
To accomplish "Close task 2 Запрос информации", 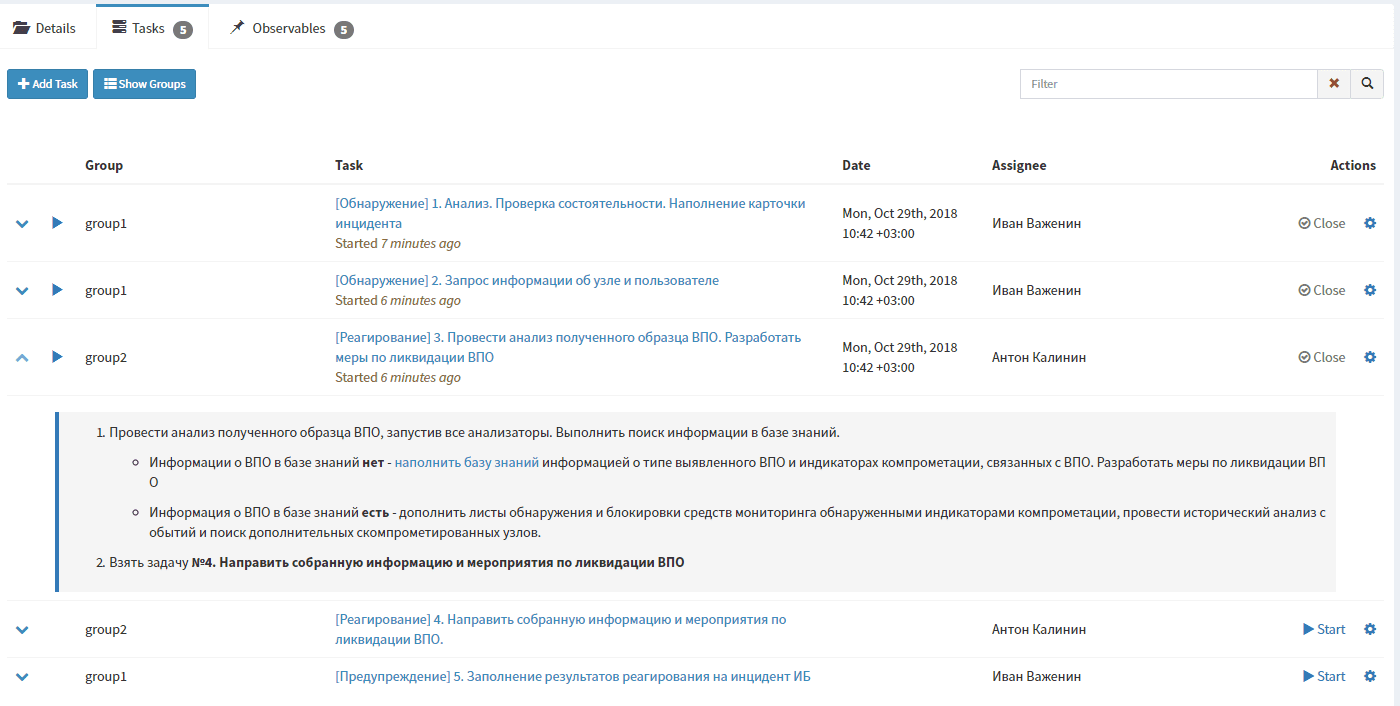I will pos(1322,290).
